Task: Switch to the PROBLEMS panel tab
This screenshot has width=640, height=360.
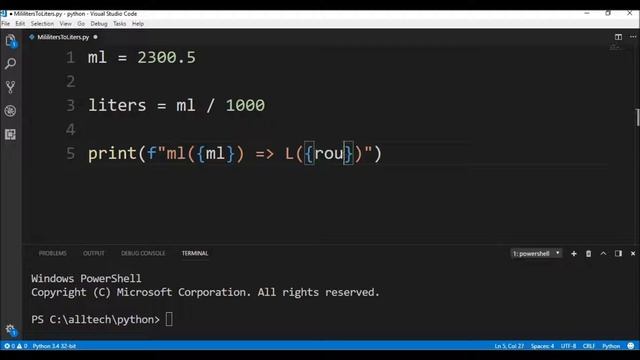Action: (x=53, y=253)
